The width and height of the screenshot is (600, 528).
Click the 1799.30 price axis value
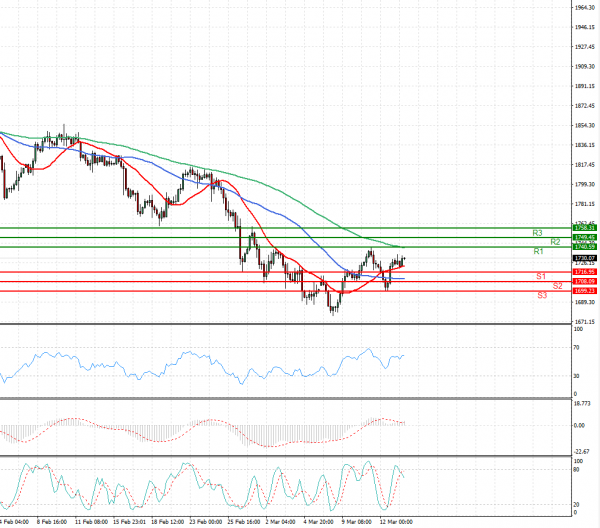click(x=585, y=184)
